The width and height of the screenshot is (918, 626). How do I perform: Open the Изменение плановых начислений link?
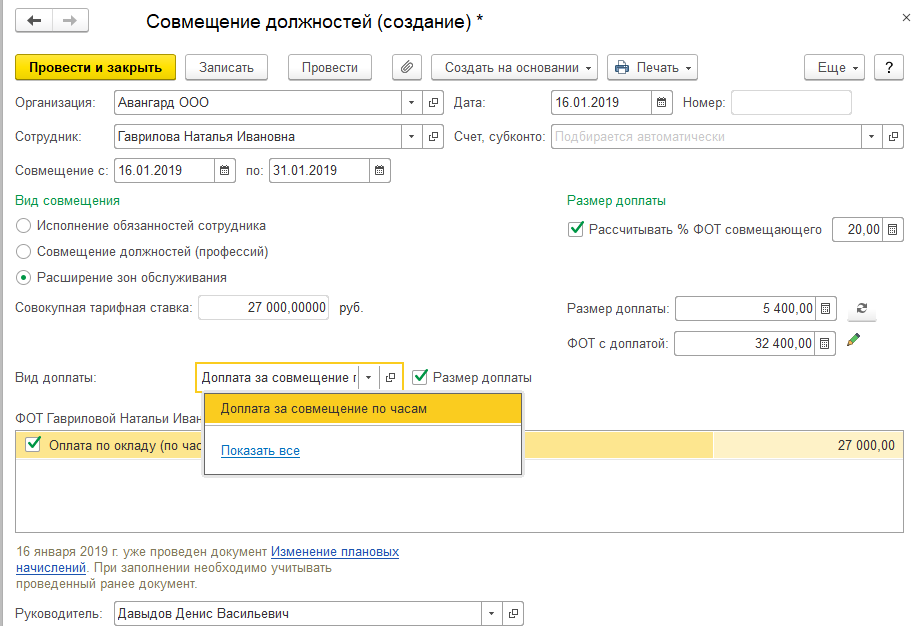click(x=334, y=551)
